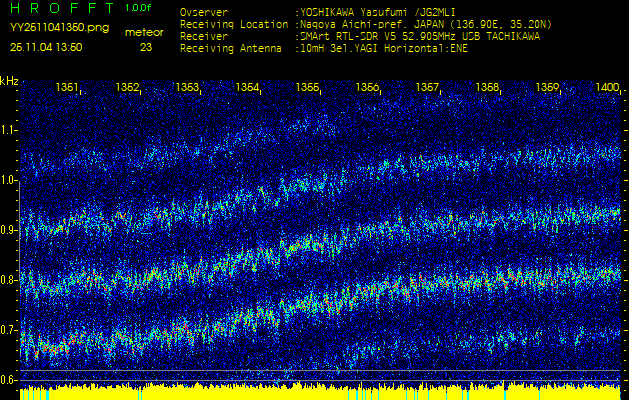The height and width of the screenshot is (400, 629).
Task: Jump to the 1355 time marker
Action: [x=308, y=88]
